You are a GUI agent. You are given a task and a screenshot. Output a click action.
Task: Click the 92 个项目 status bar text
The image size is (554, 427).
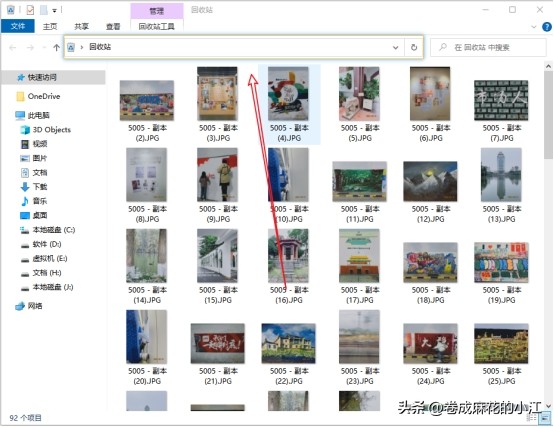click(25, 418)
